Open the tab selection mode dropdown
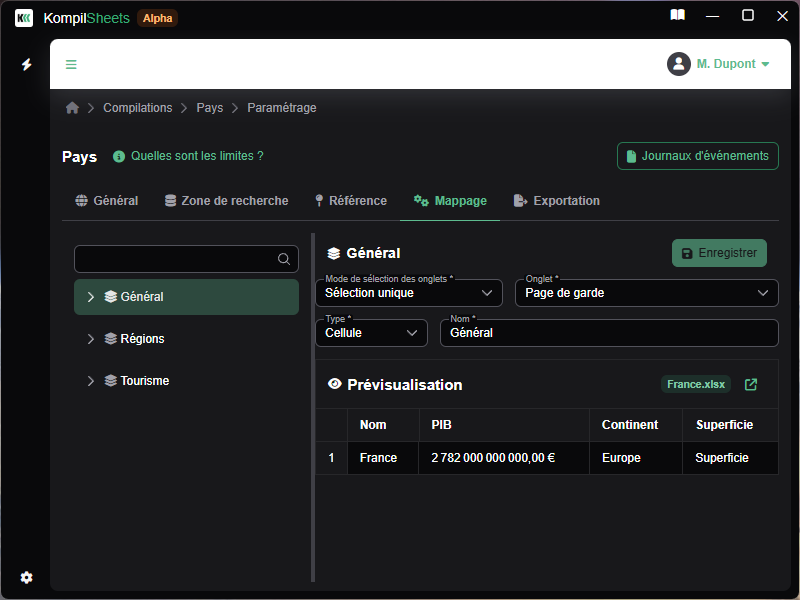 click(x=408, y=293)
